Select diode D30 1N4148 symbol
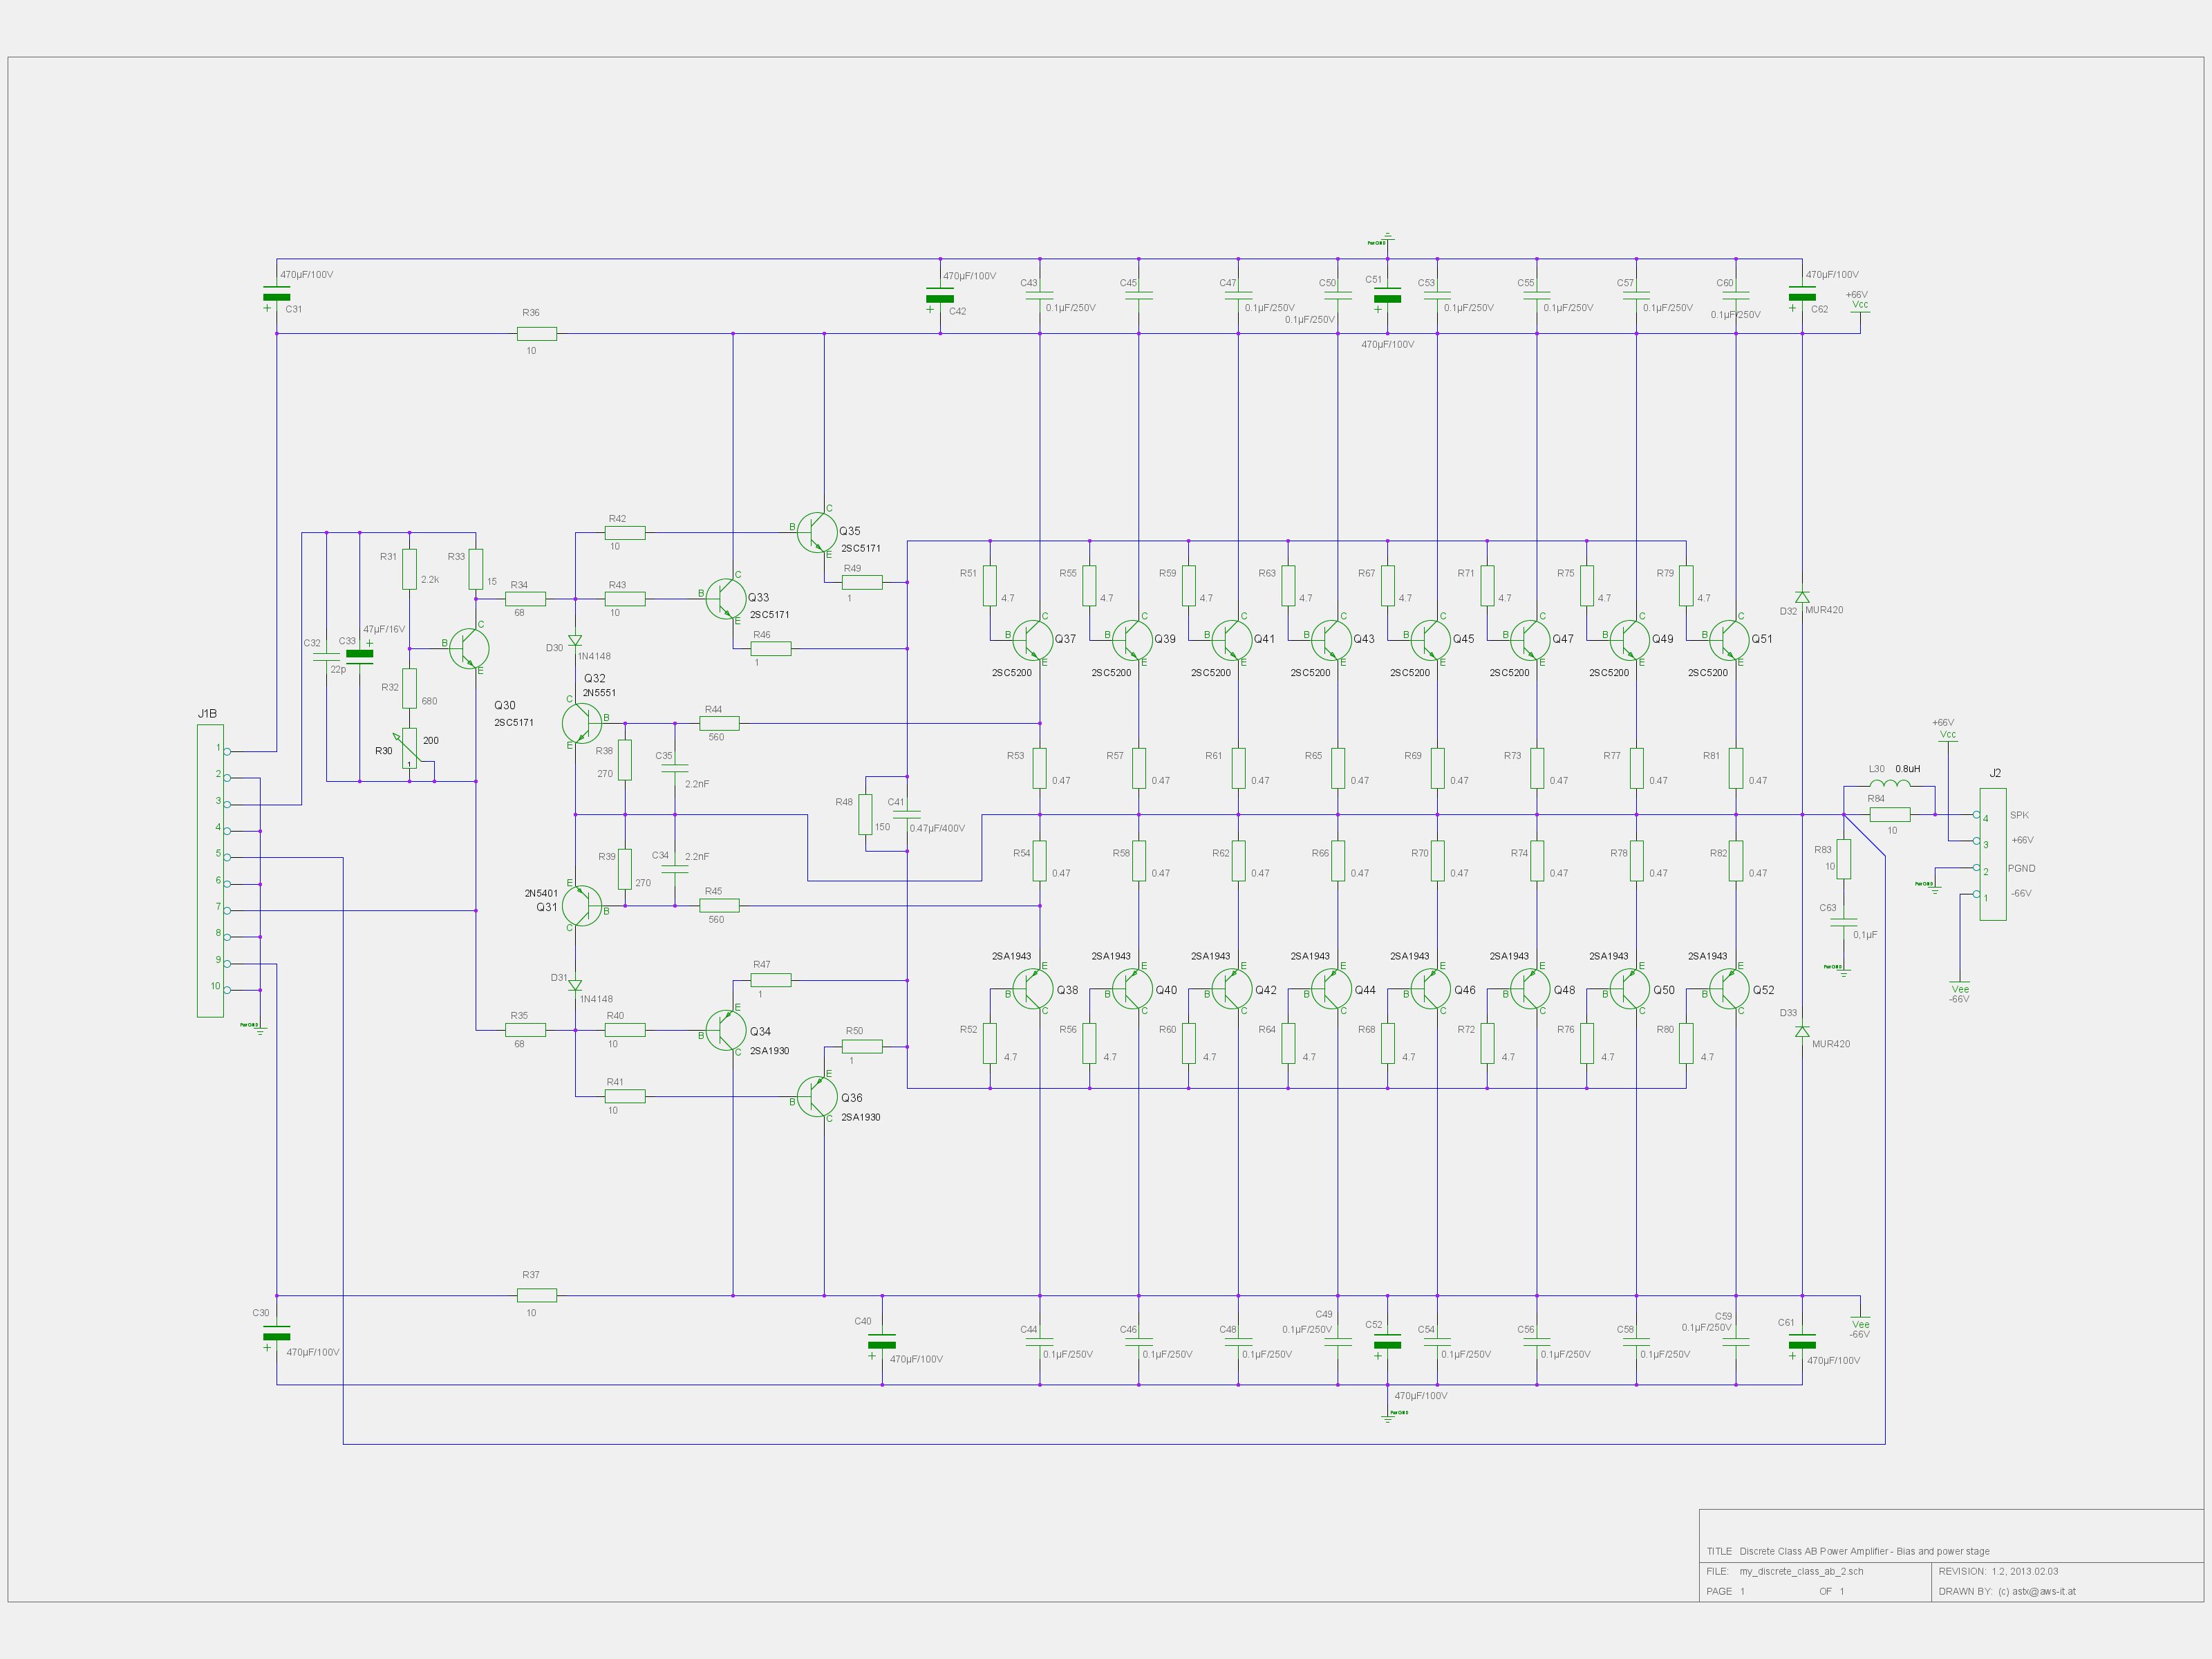This screenshot has height=1659, width=2212. tap(575, 640)
